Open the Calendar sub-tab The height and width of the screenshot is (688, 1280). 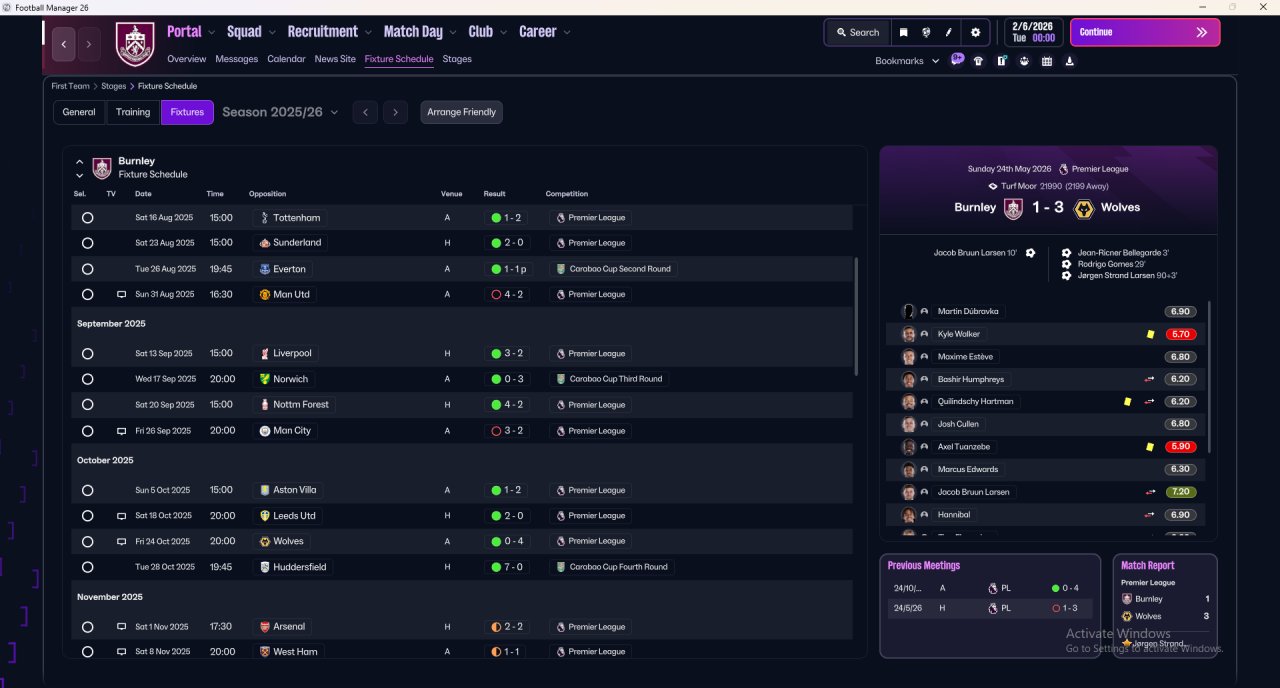pos(286,59)
